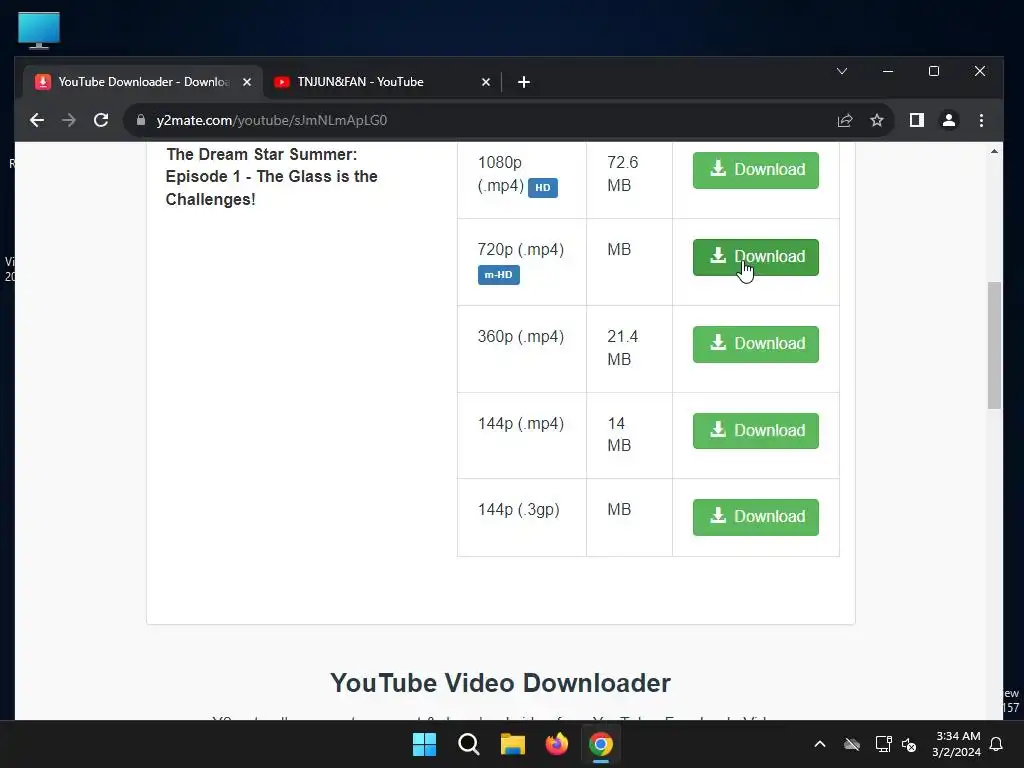Viewport: 1024px width, 768px height.
Task: Open the notifications bell icon
Action: click(997, 744)
